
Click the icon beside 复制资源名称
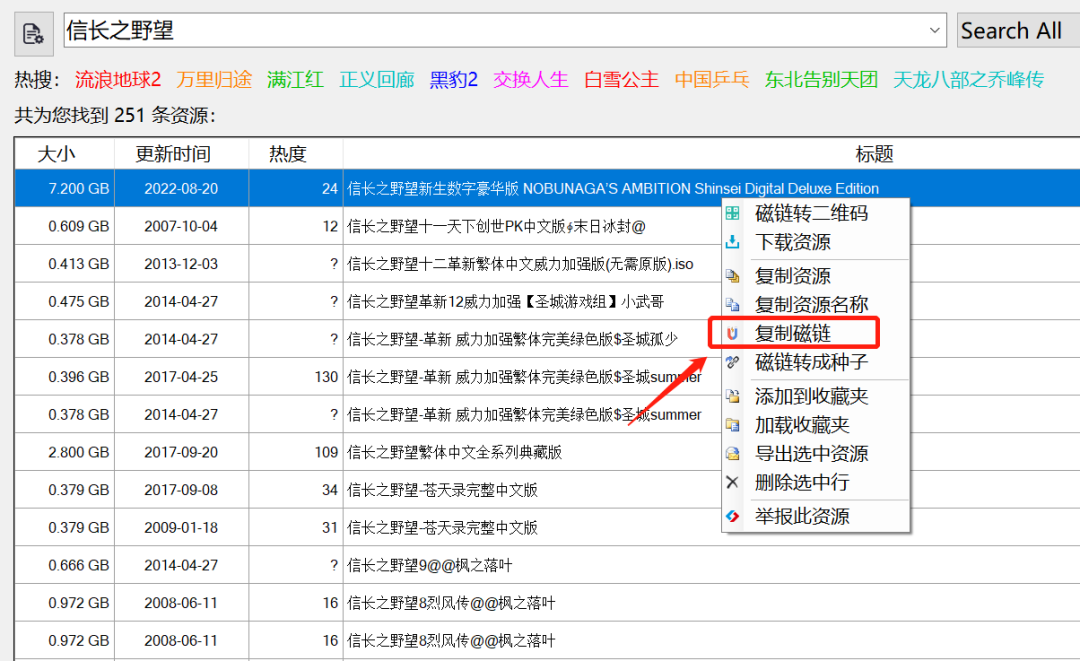coord(732,304)
